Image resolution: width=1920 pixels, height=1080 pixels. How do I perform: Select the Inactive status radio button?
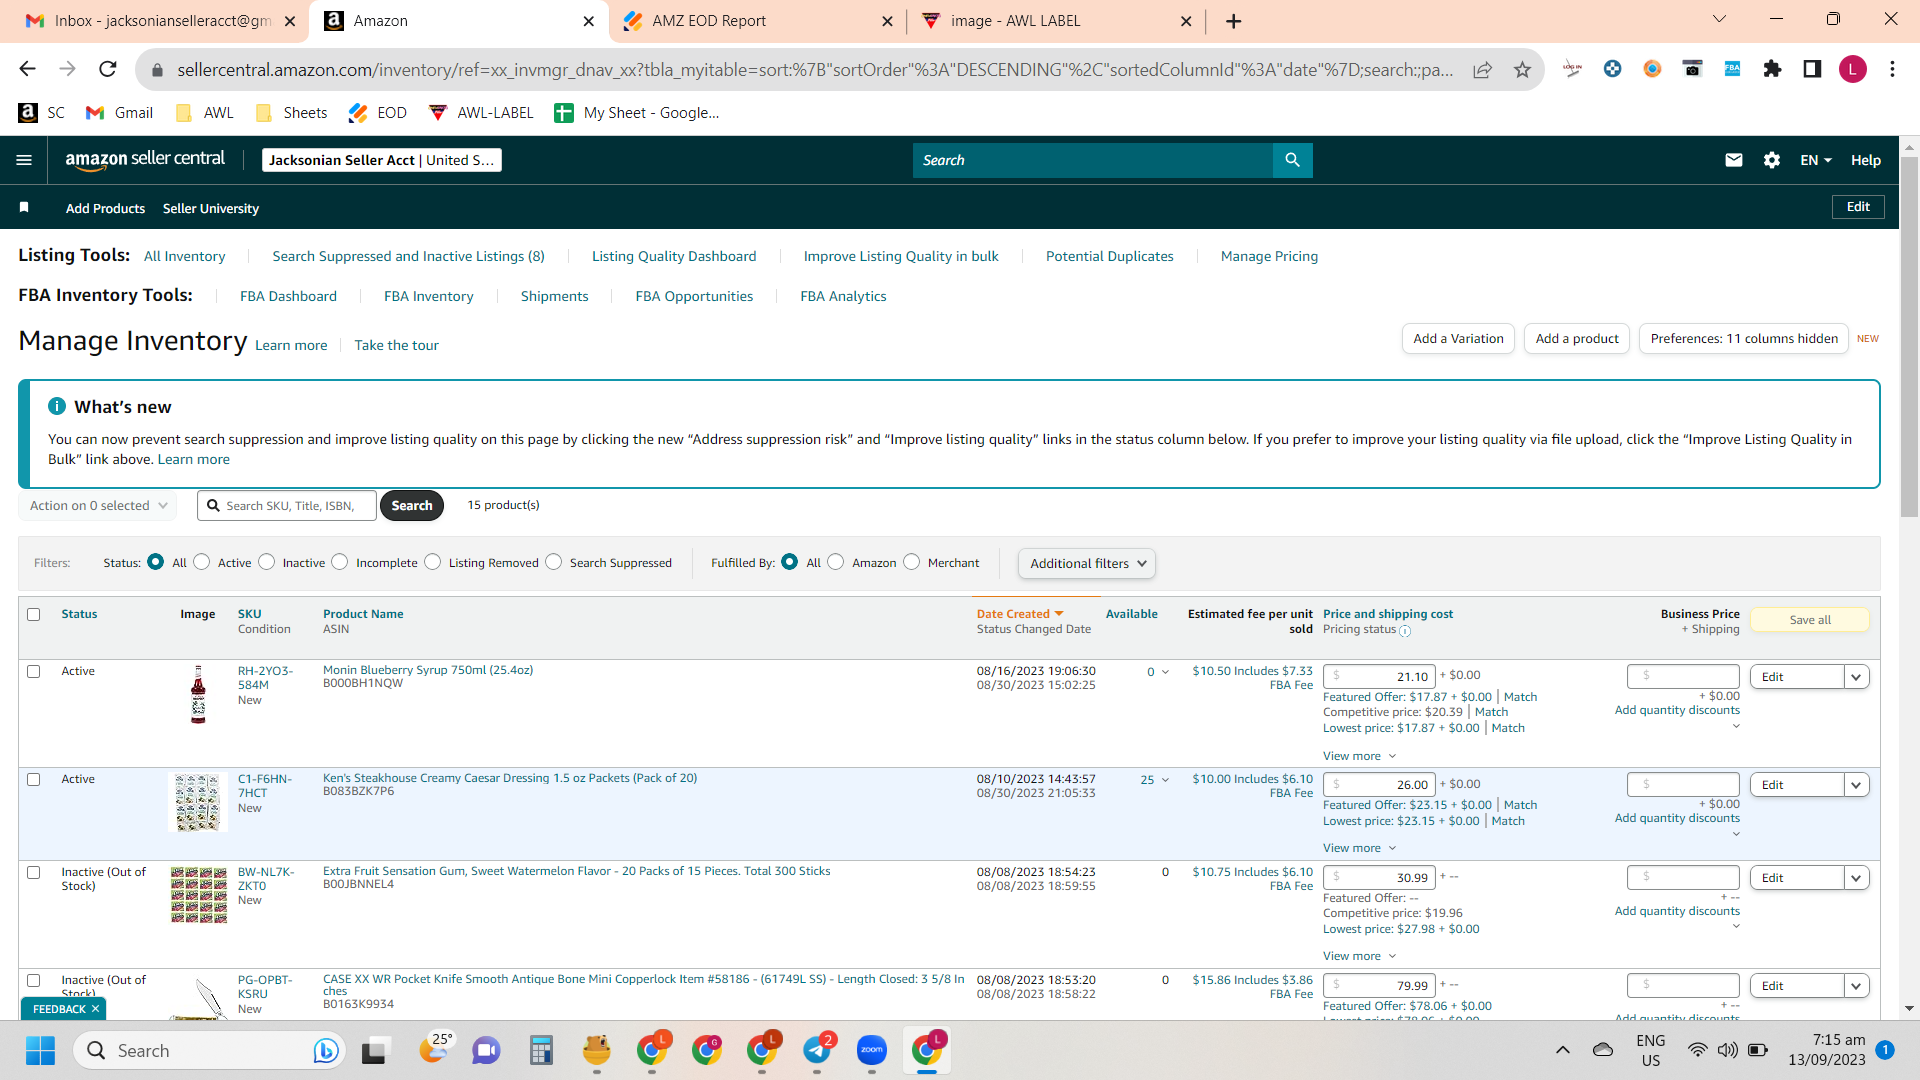(267, 562)
